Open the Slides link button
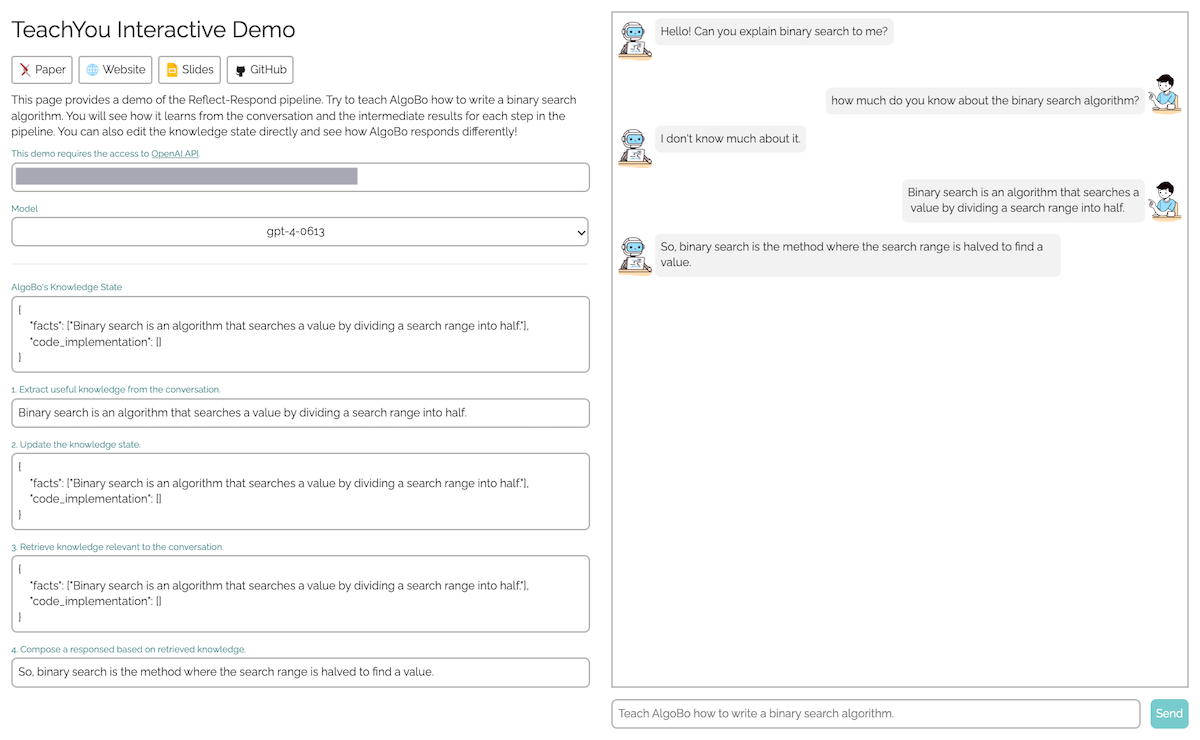 [x=190, y=70]
